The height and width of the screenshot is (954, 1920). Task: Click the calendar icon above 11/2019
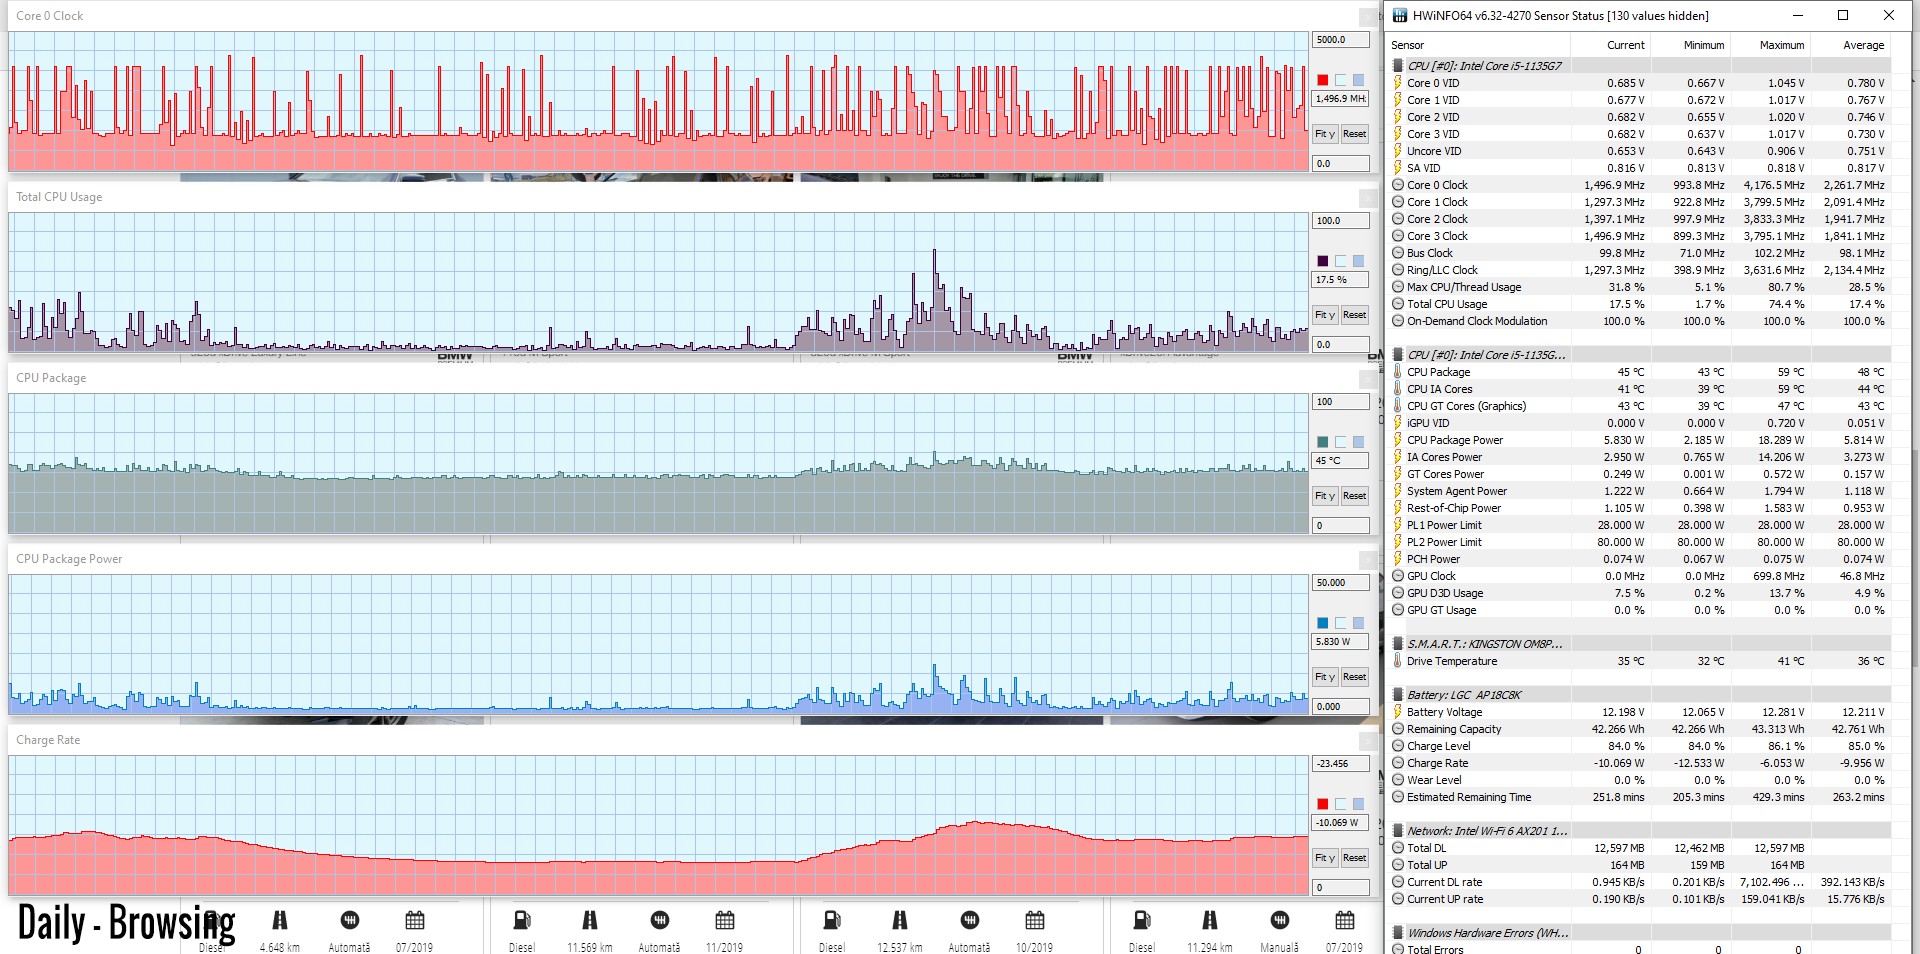point(725,920)
